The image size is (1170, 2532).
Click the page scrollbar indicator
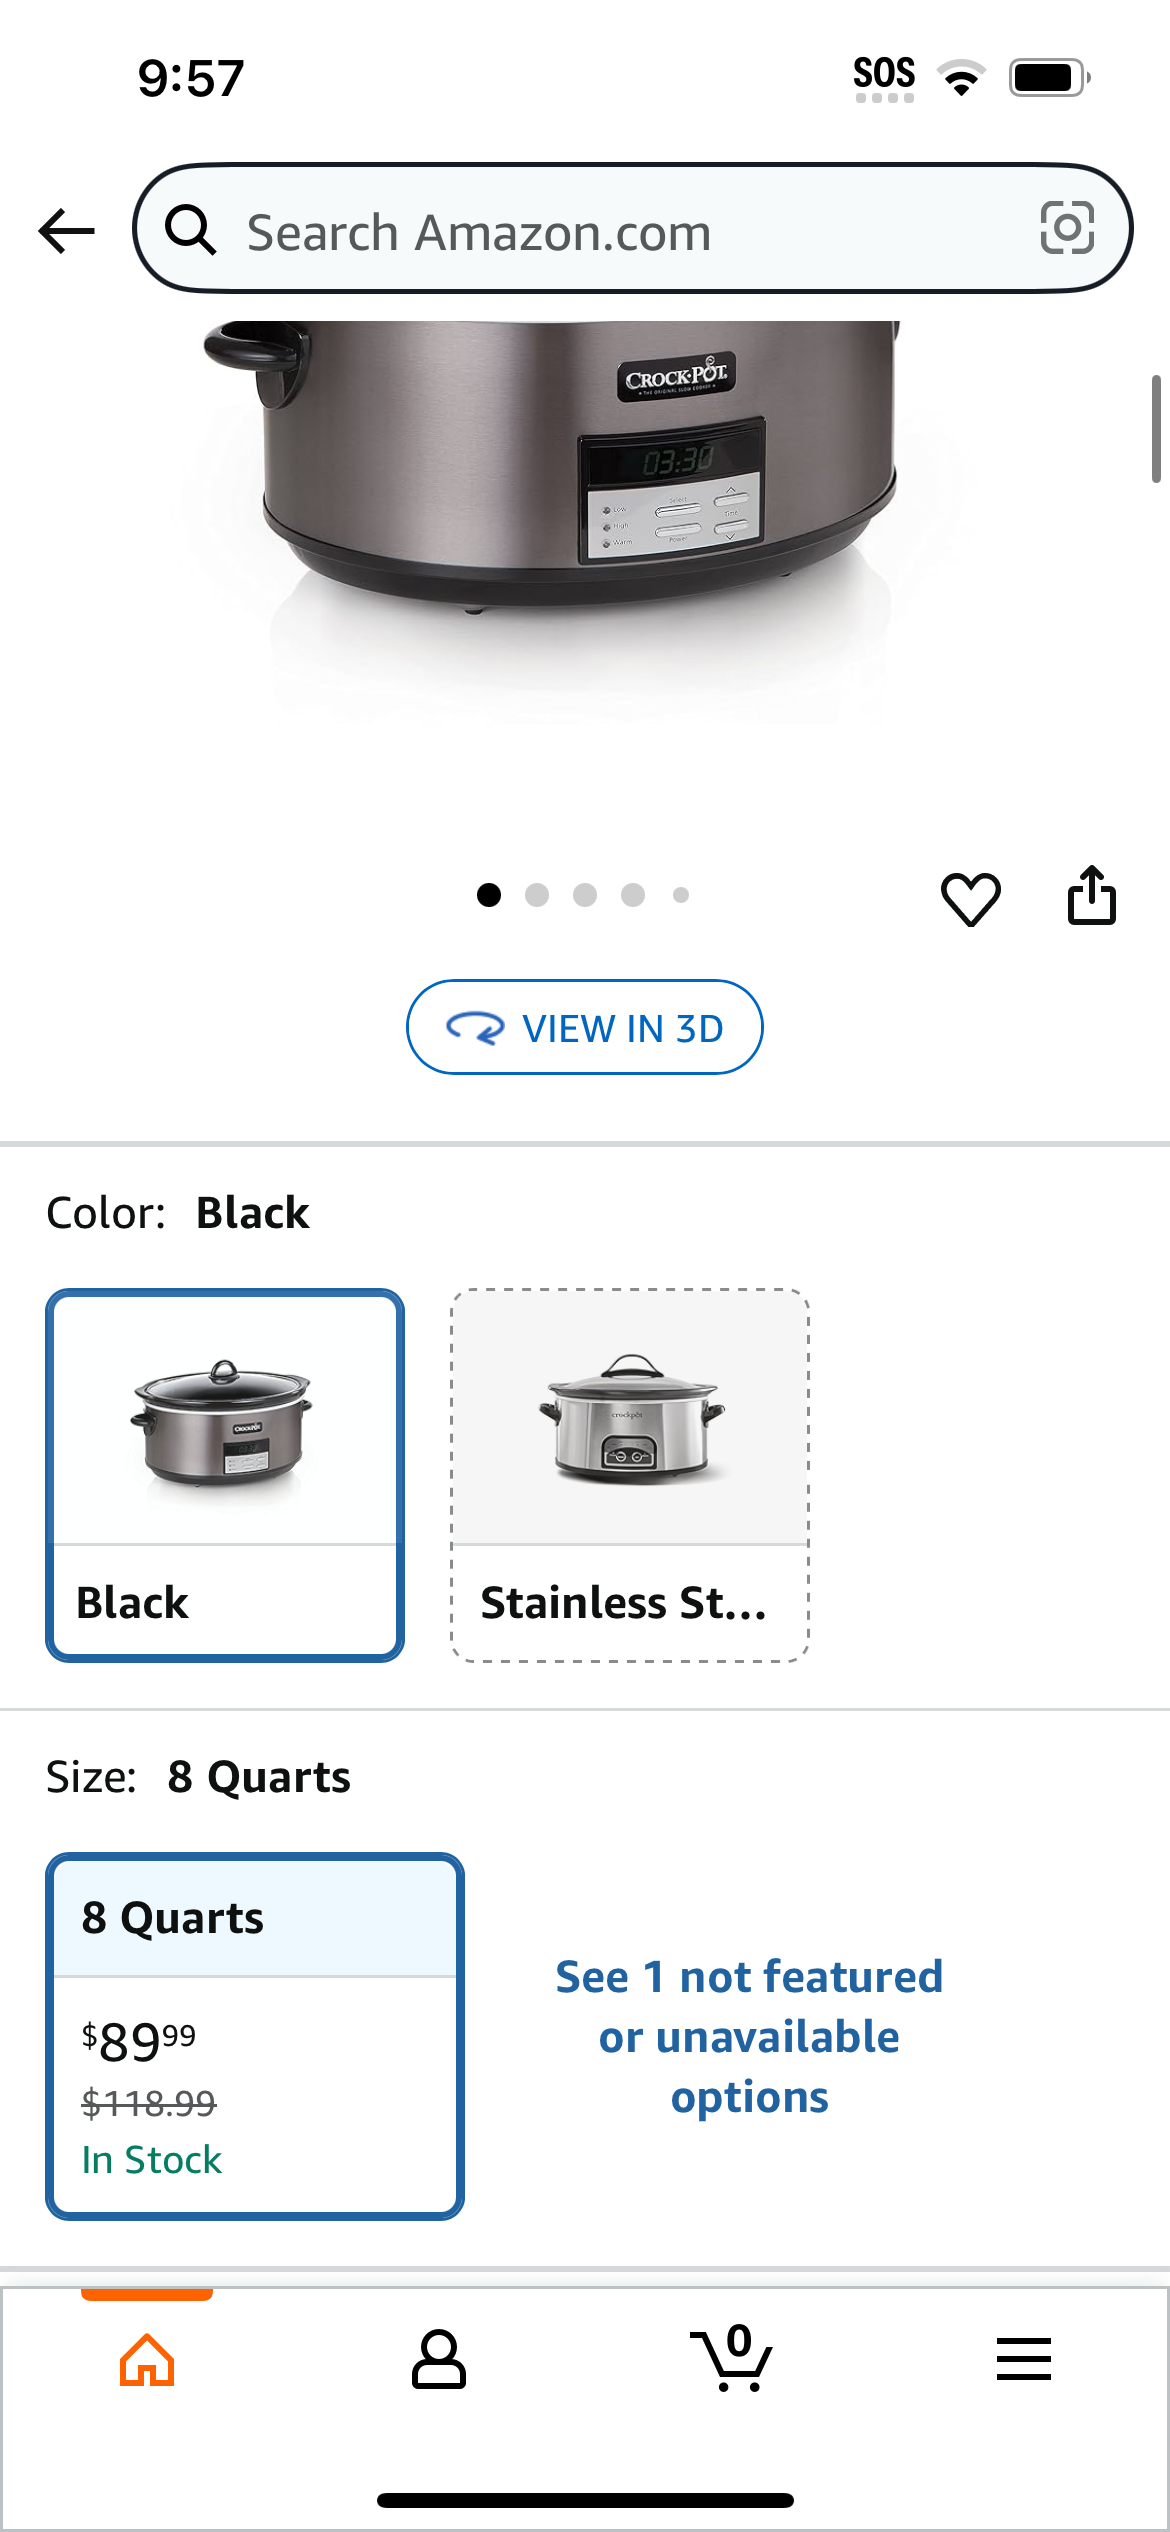point(1156,429)
